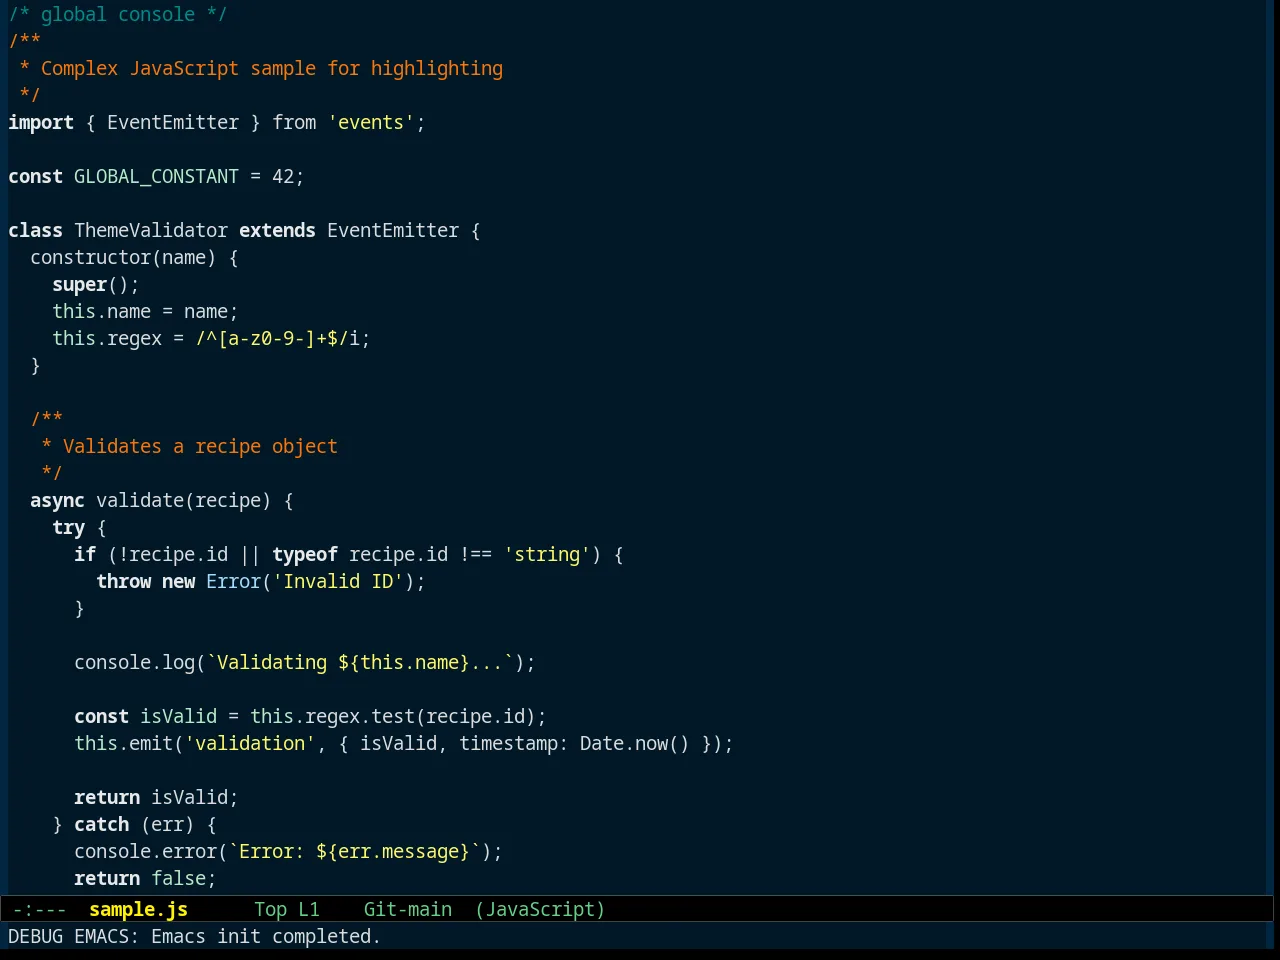This screenshot has height=960, width=1280.
Task: Click the super(); call
Action: pyautogui.click(x=96, y=284)
